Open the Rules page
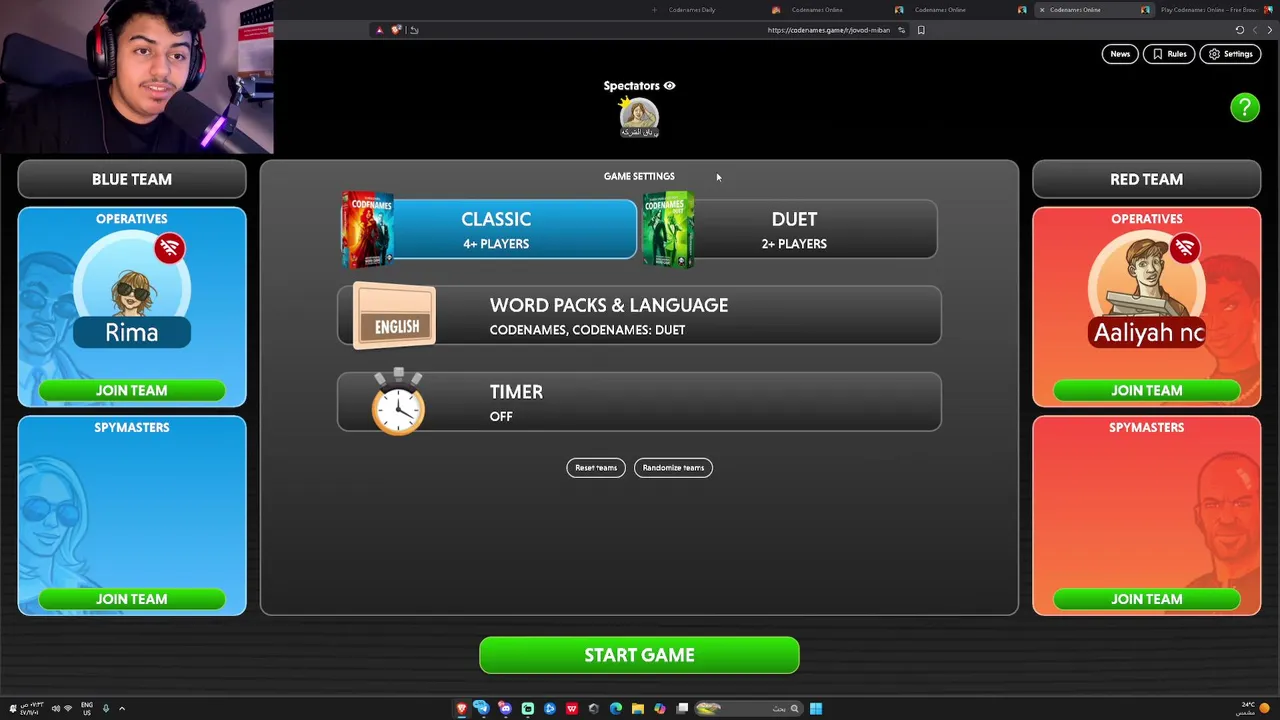The height and width of the screenshot is (720, 1280). click(x=1169, y=54)
